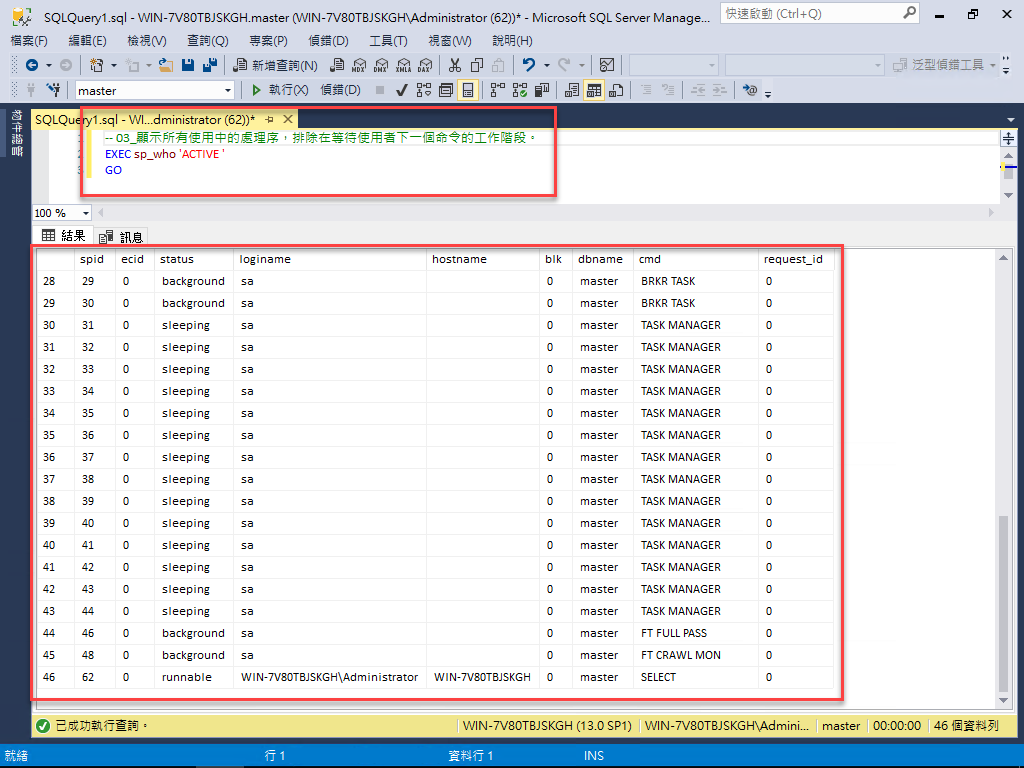This screenshot has width=1024, height=768.
Task: Open the 100 % zoom dropdown
Action: pos(86,213)
